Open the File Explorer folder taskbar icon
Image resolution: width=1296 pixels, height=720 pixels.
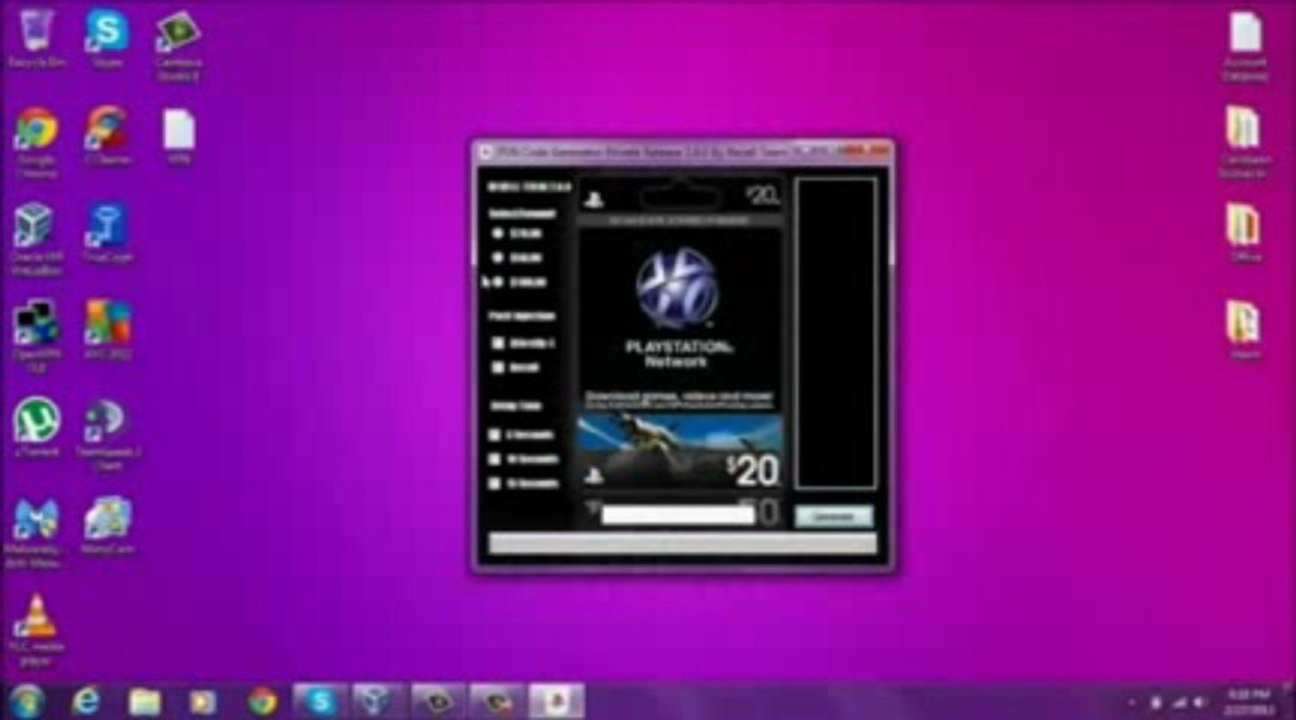point(145,701)
